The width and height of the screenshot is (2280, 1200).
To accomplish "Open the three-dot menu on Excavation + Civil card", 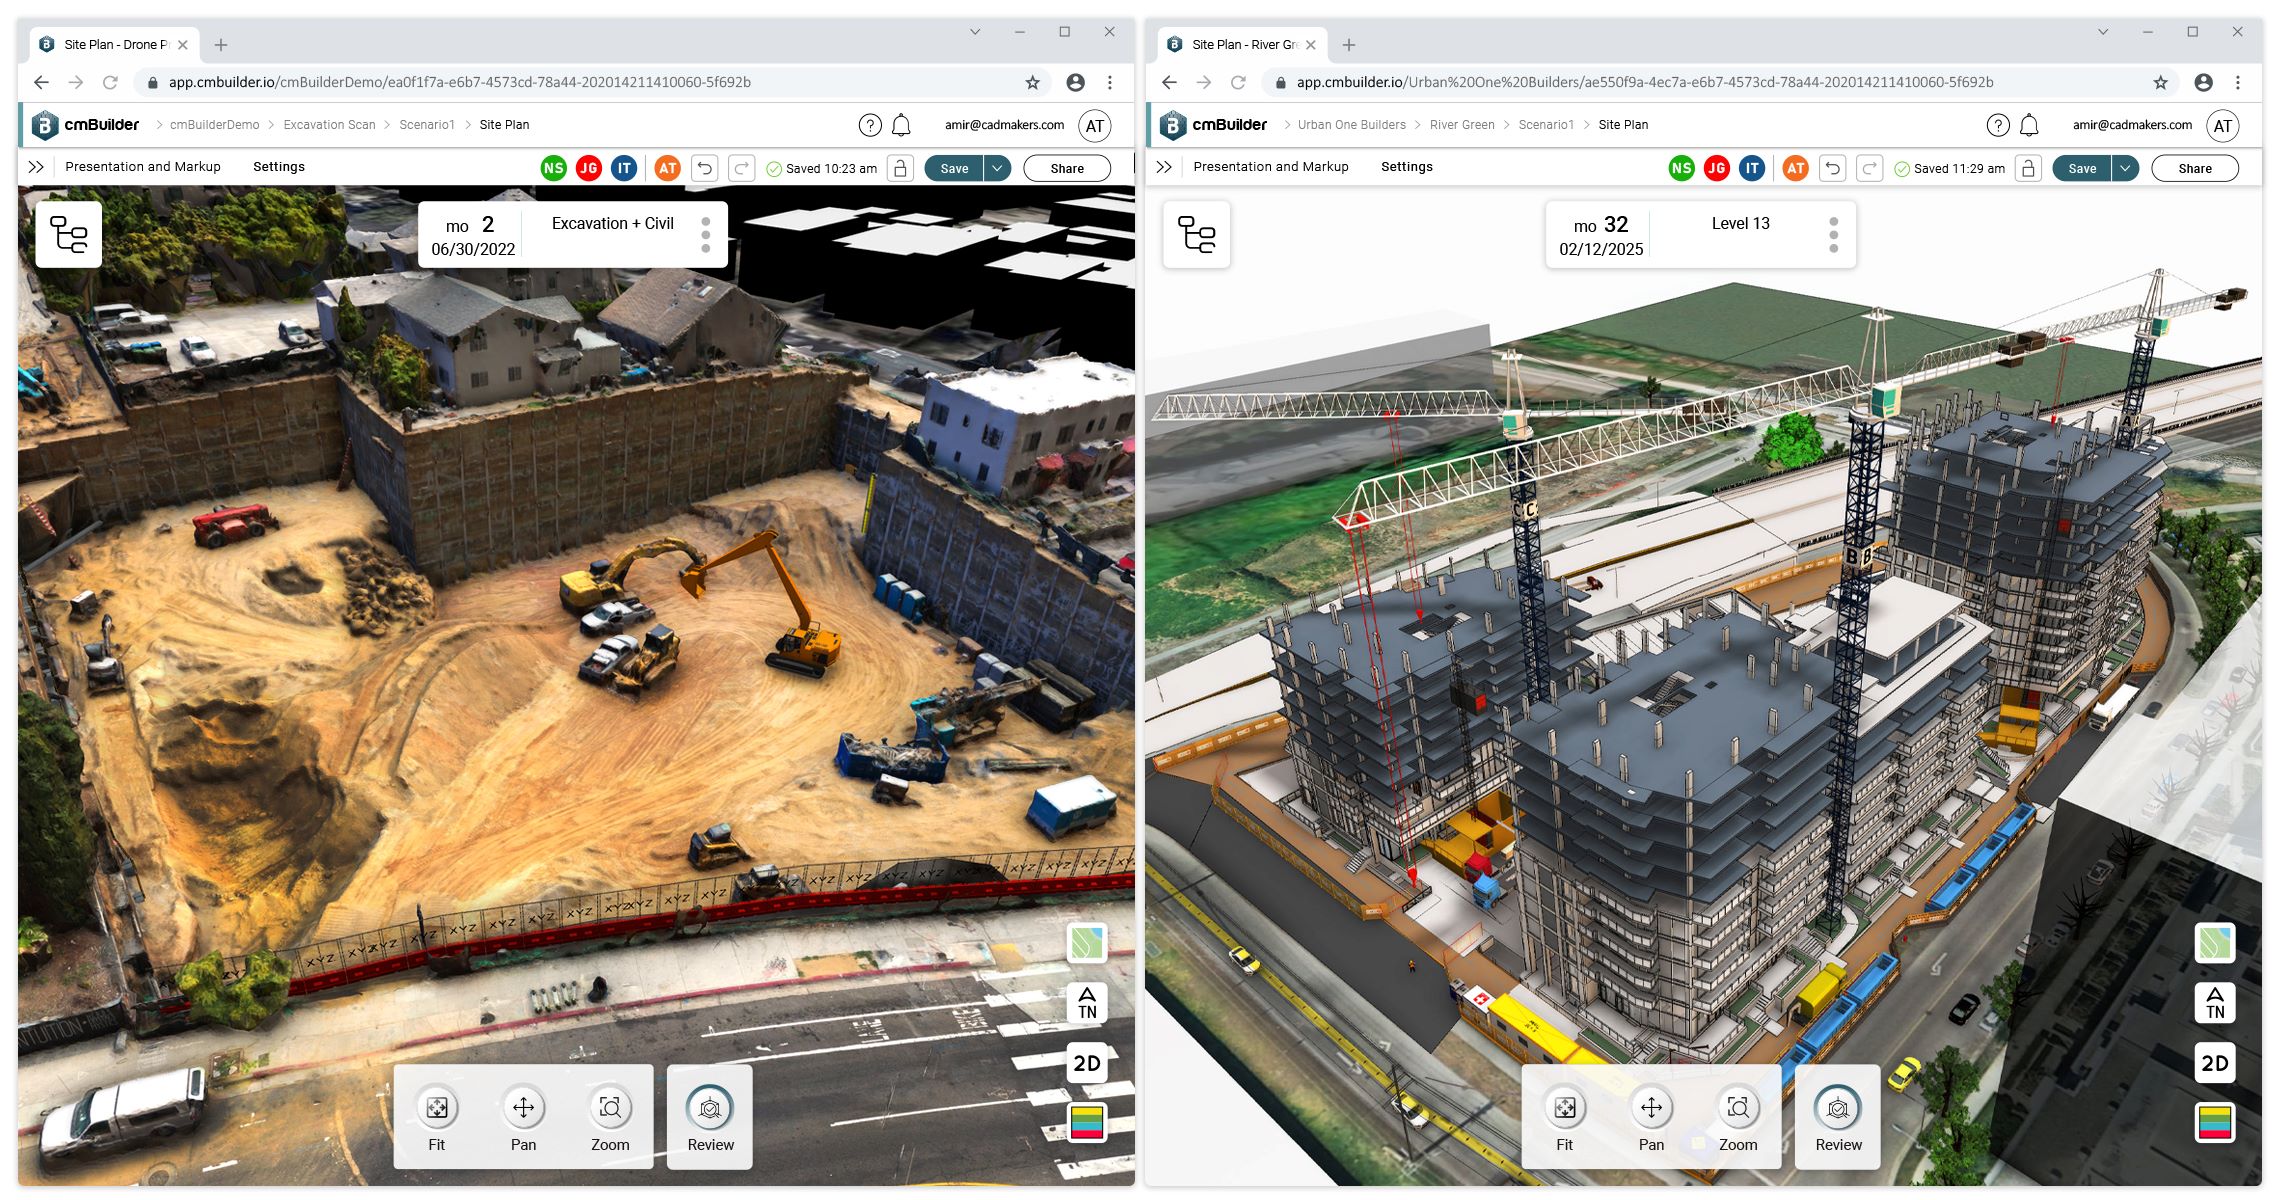I will tap(706, 235).
